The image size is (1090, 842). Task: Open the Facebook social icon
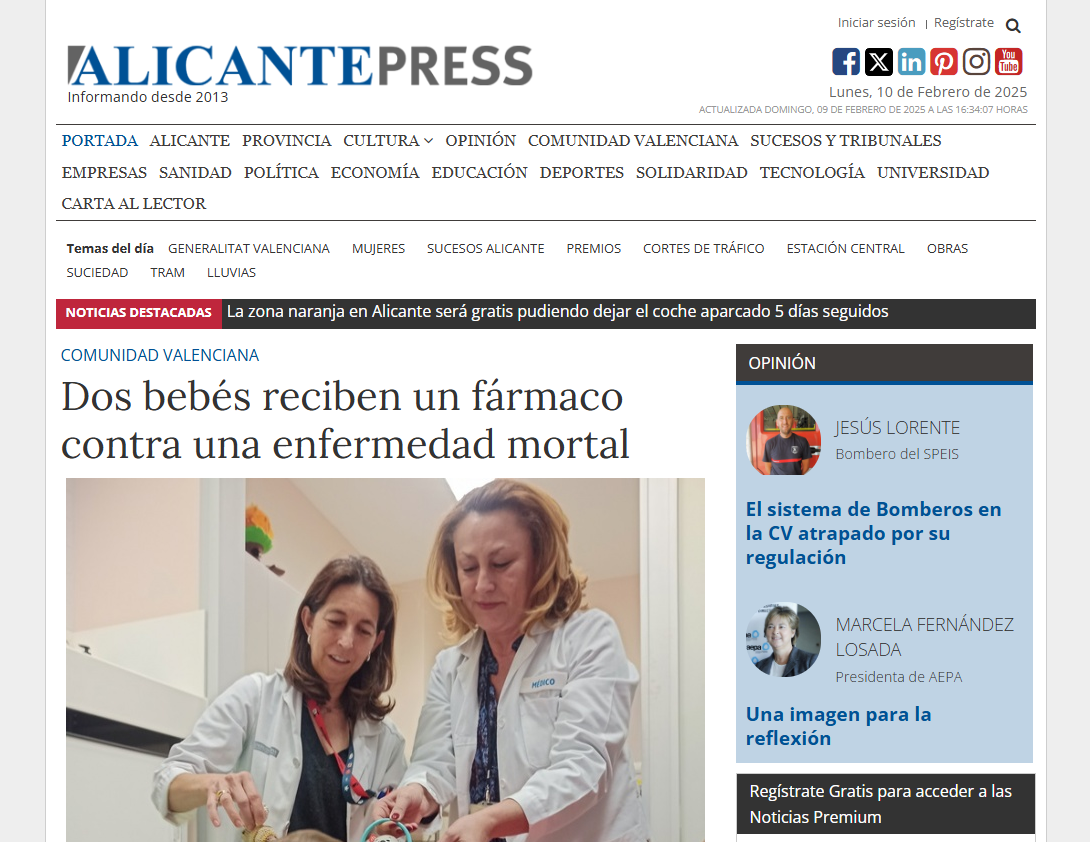click(x=845, y=62)
